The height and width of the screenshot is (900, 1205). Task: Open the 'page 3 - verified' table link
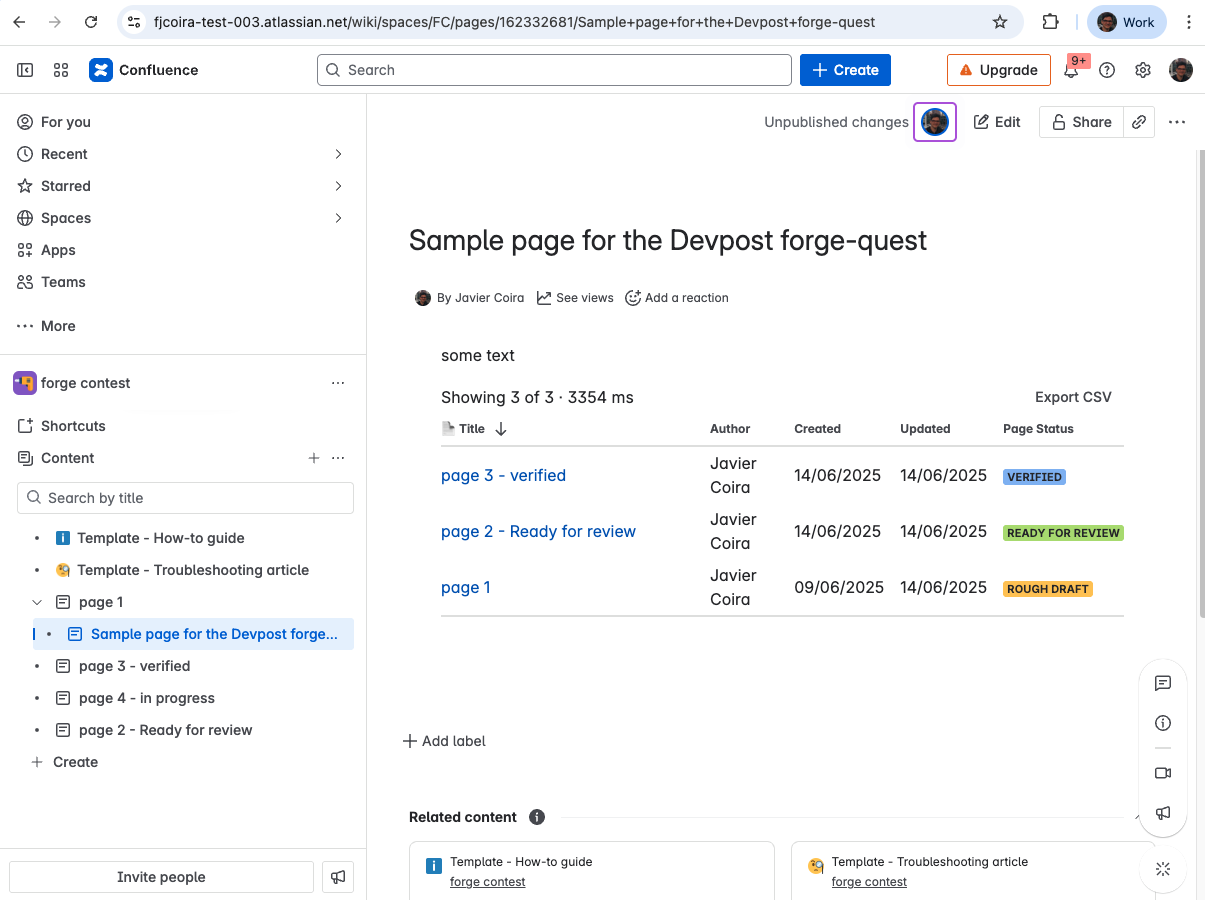pos(503,476)
